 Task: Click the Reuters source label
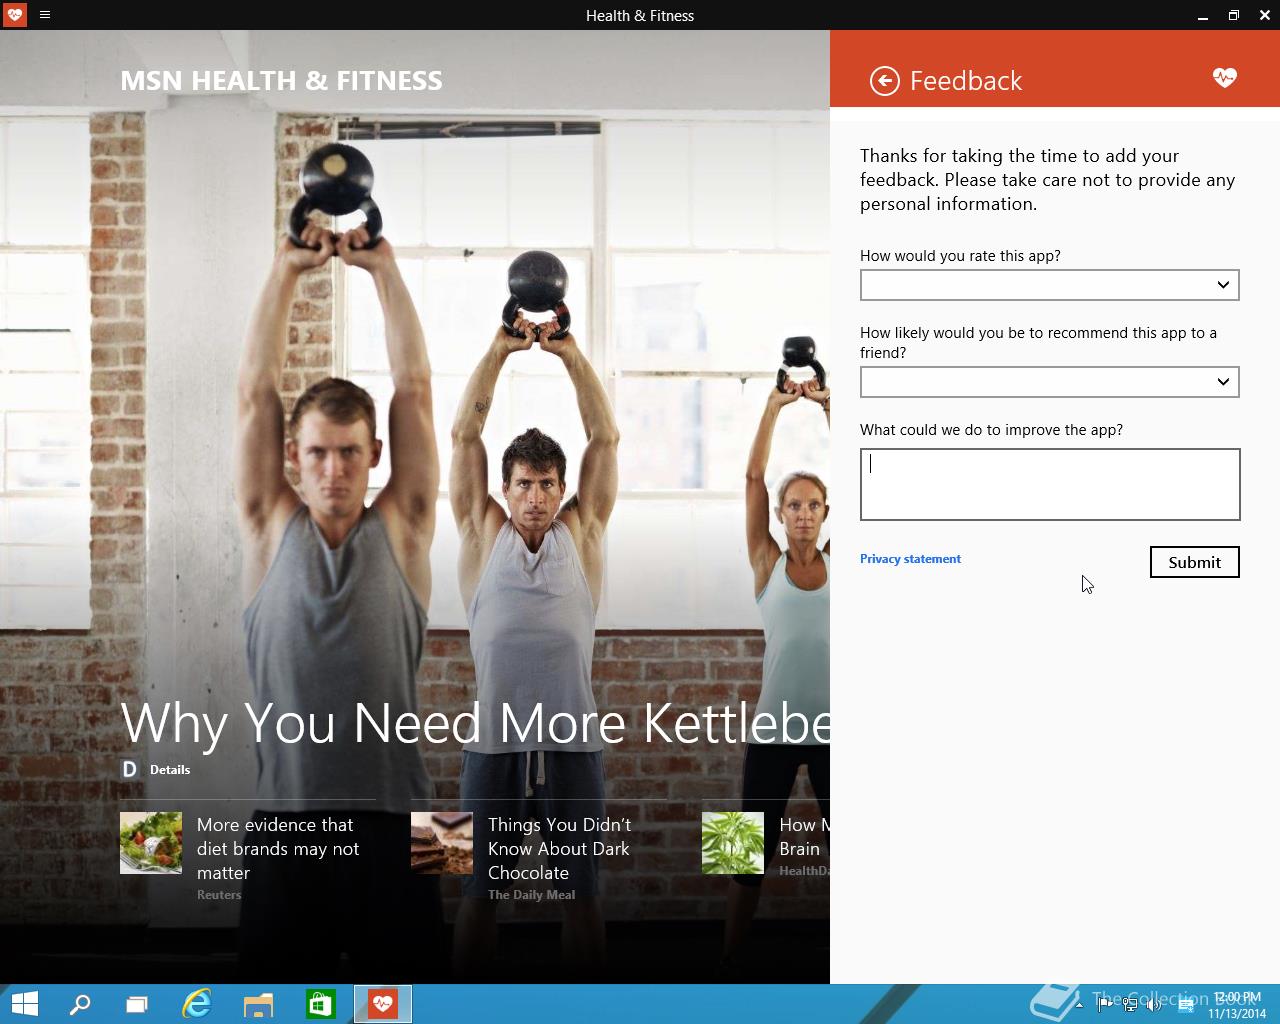[219, 895]
